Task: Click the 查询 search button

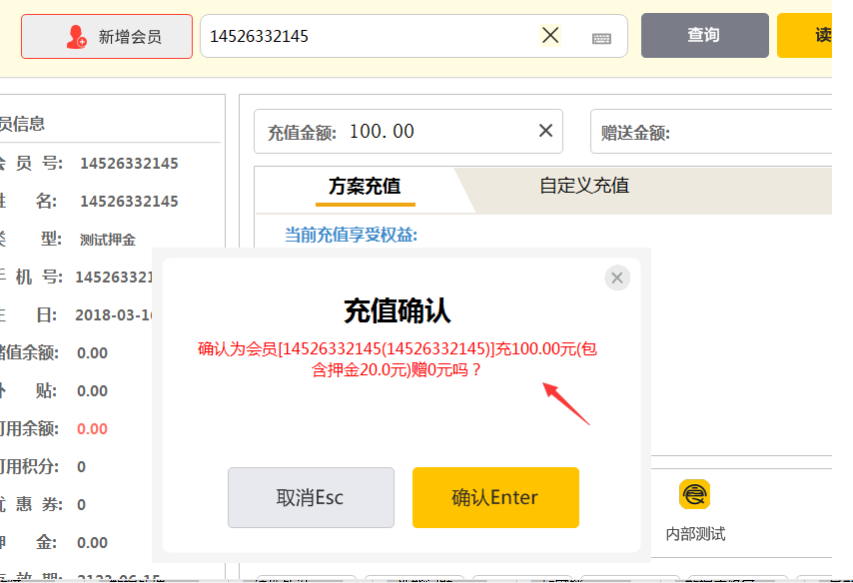Action: click(x=704, y=36)
